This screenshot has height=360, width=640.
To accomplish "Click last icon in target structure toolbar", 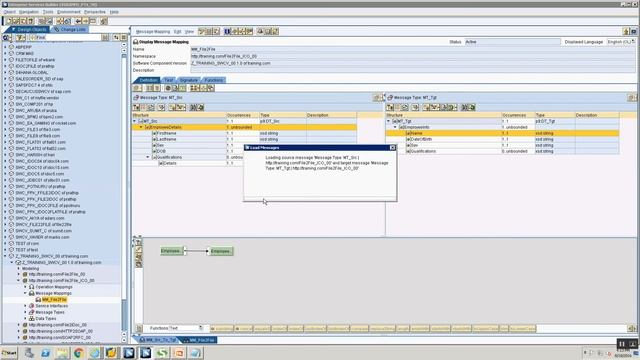I will pos(472,107).
